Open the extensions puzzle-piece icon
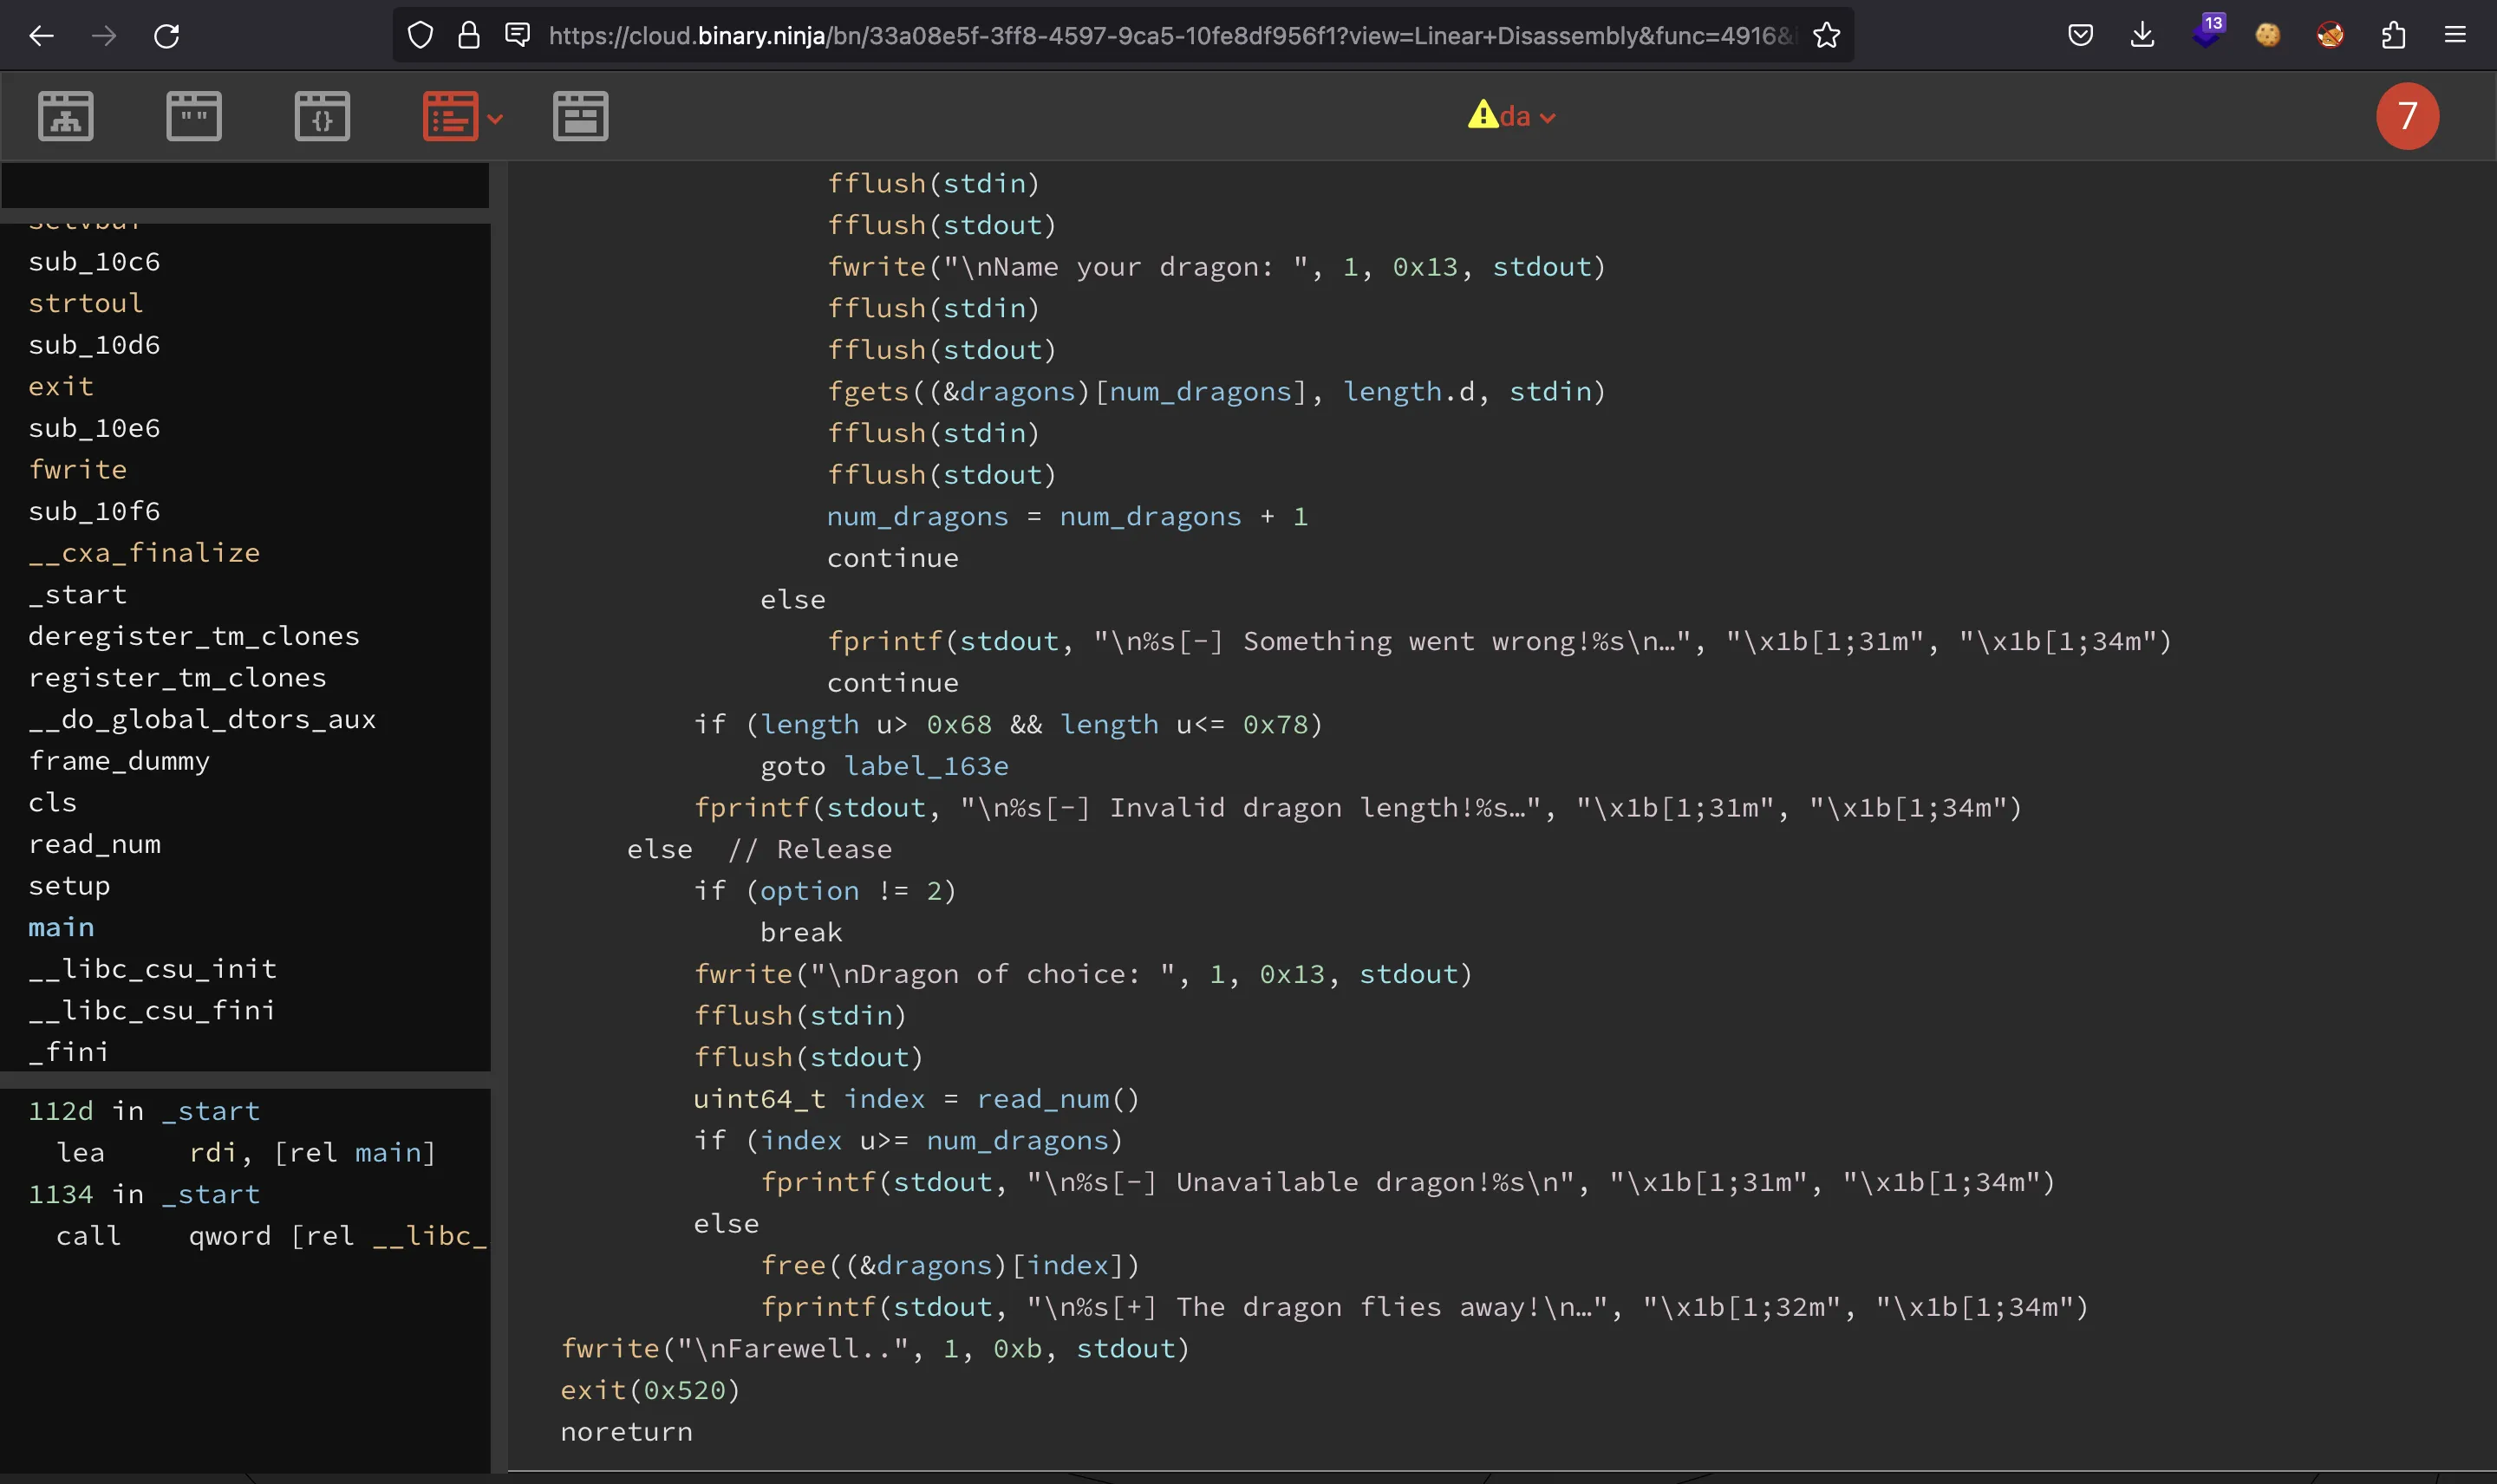Viewport: 2497px width, 1484px height. coord(2393,36)
